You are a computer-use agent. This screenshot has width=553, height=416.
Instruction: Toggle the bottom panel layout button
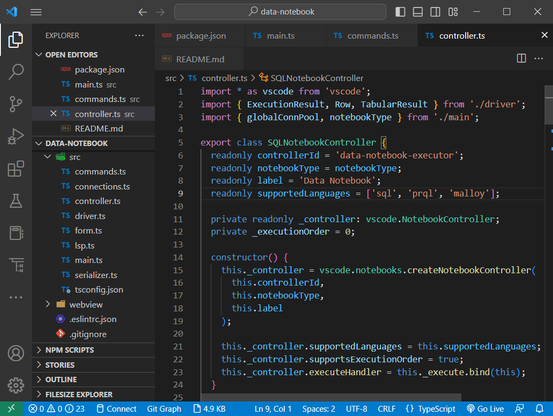click(418, 12)
